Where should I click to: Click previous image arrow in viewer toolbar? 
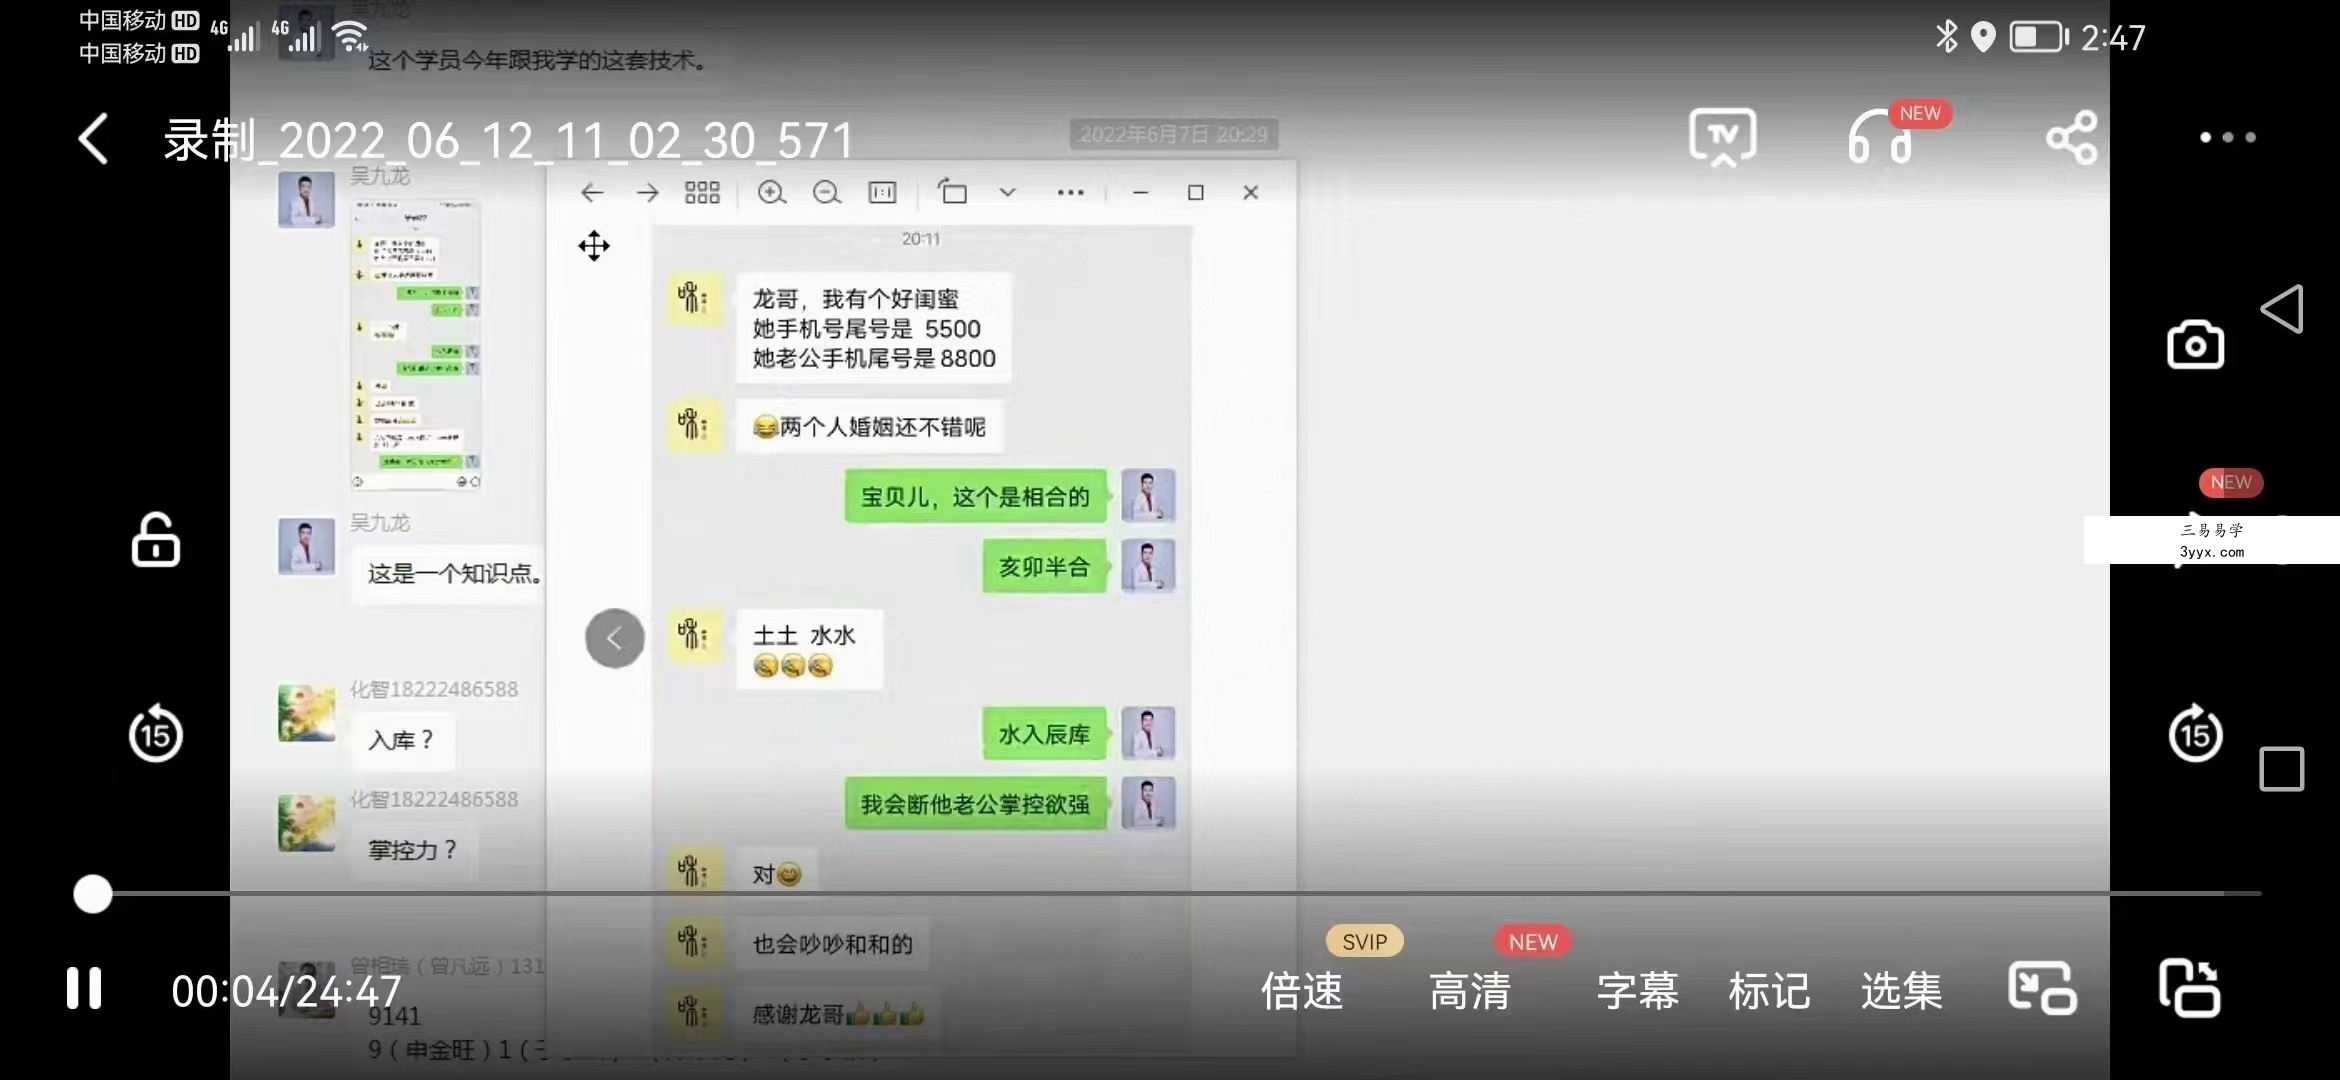(592, 192)
